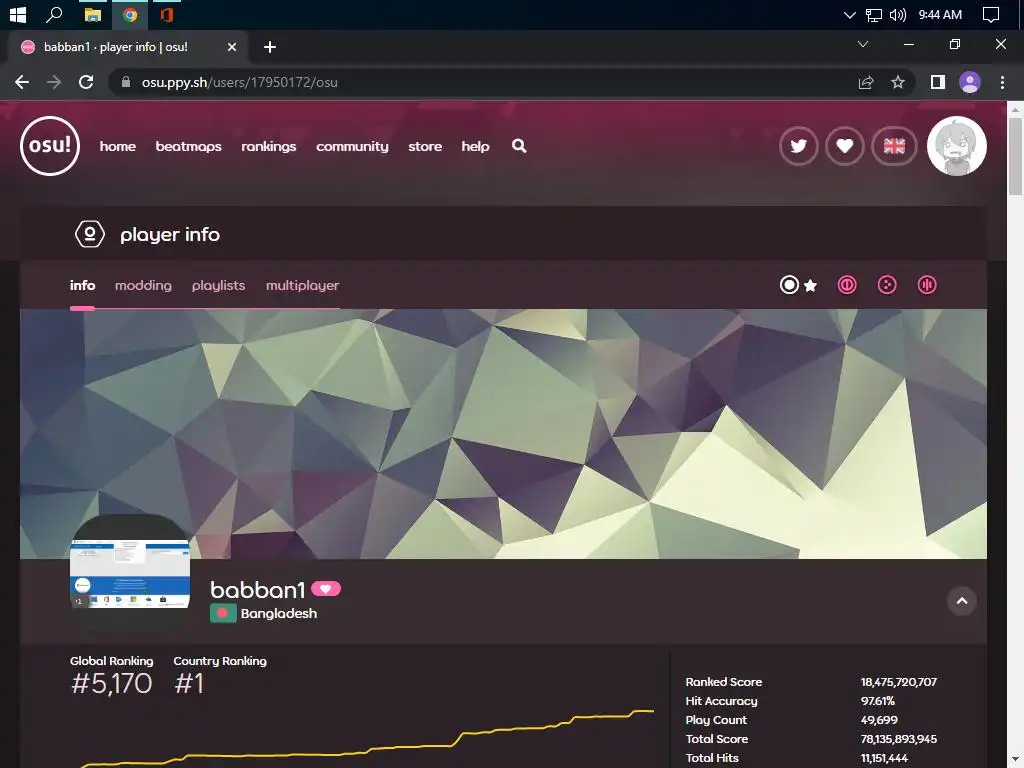Open the site search magnifier icon
Viewport: 1024px width, 768px height.
[519, 146]
